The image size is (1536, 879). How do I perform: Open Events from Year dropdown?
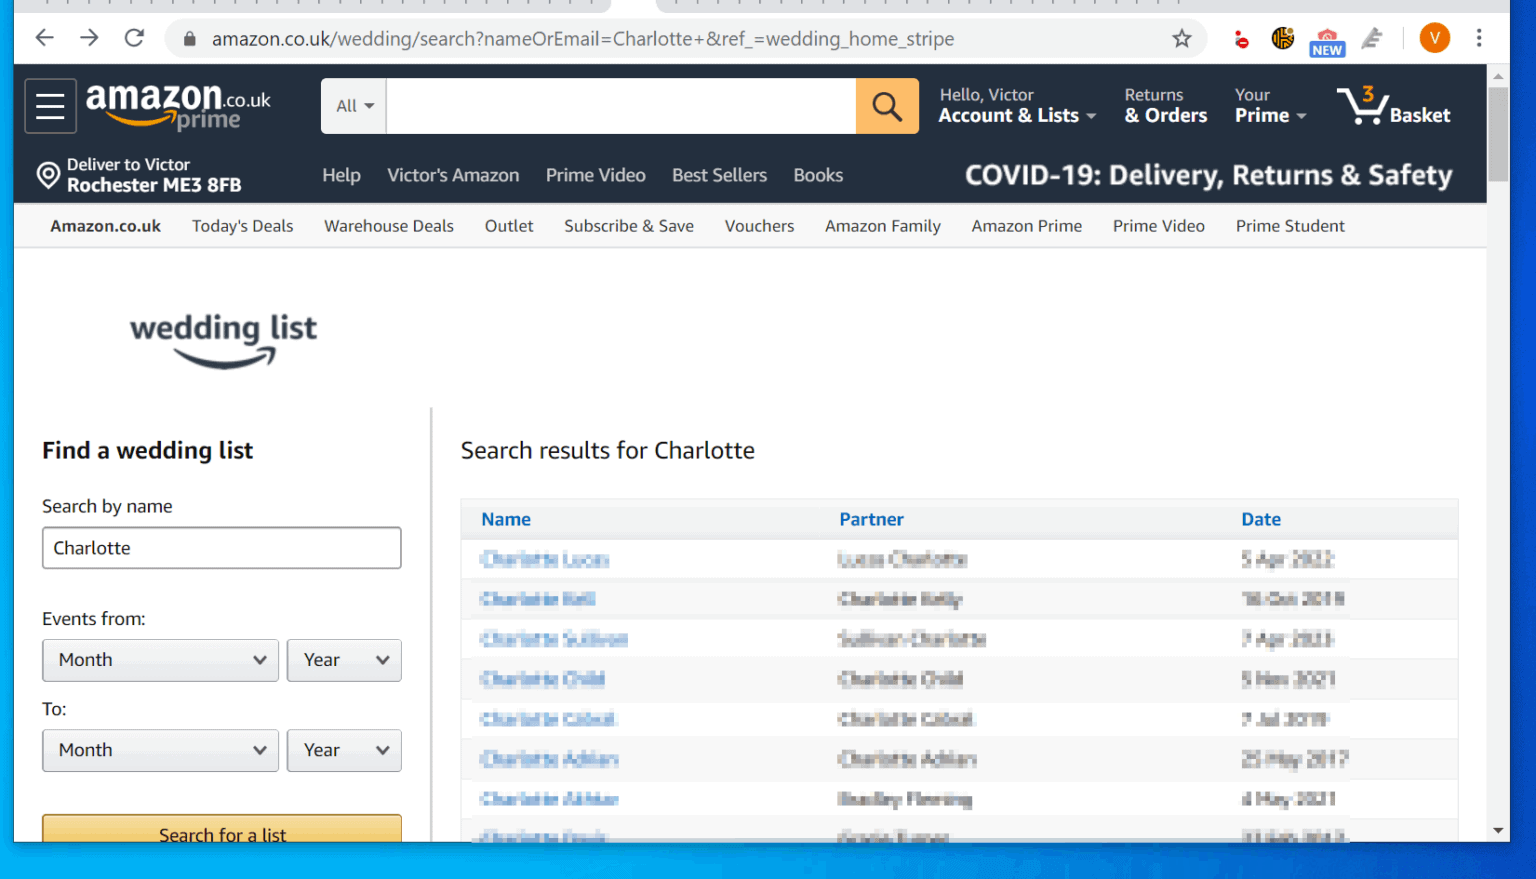pos(344,660)
